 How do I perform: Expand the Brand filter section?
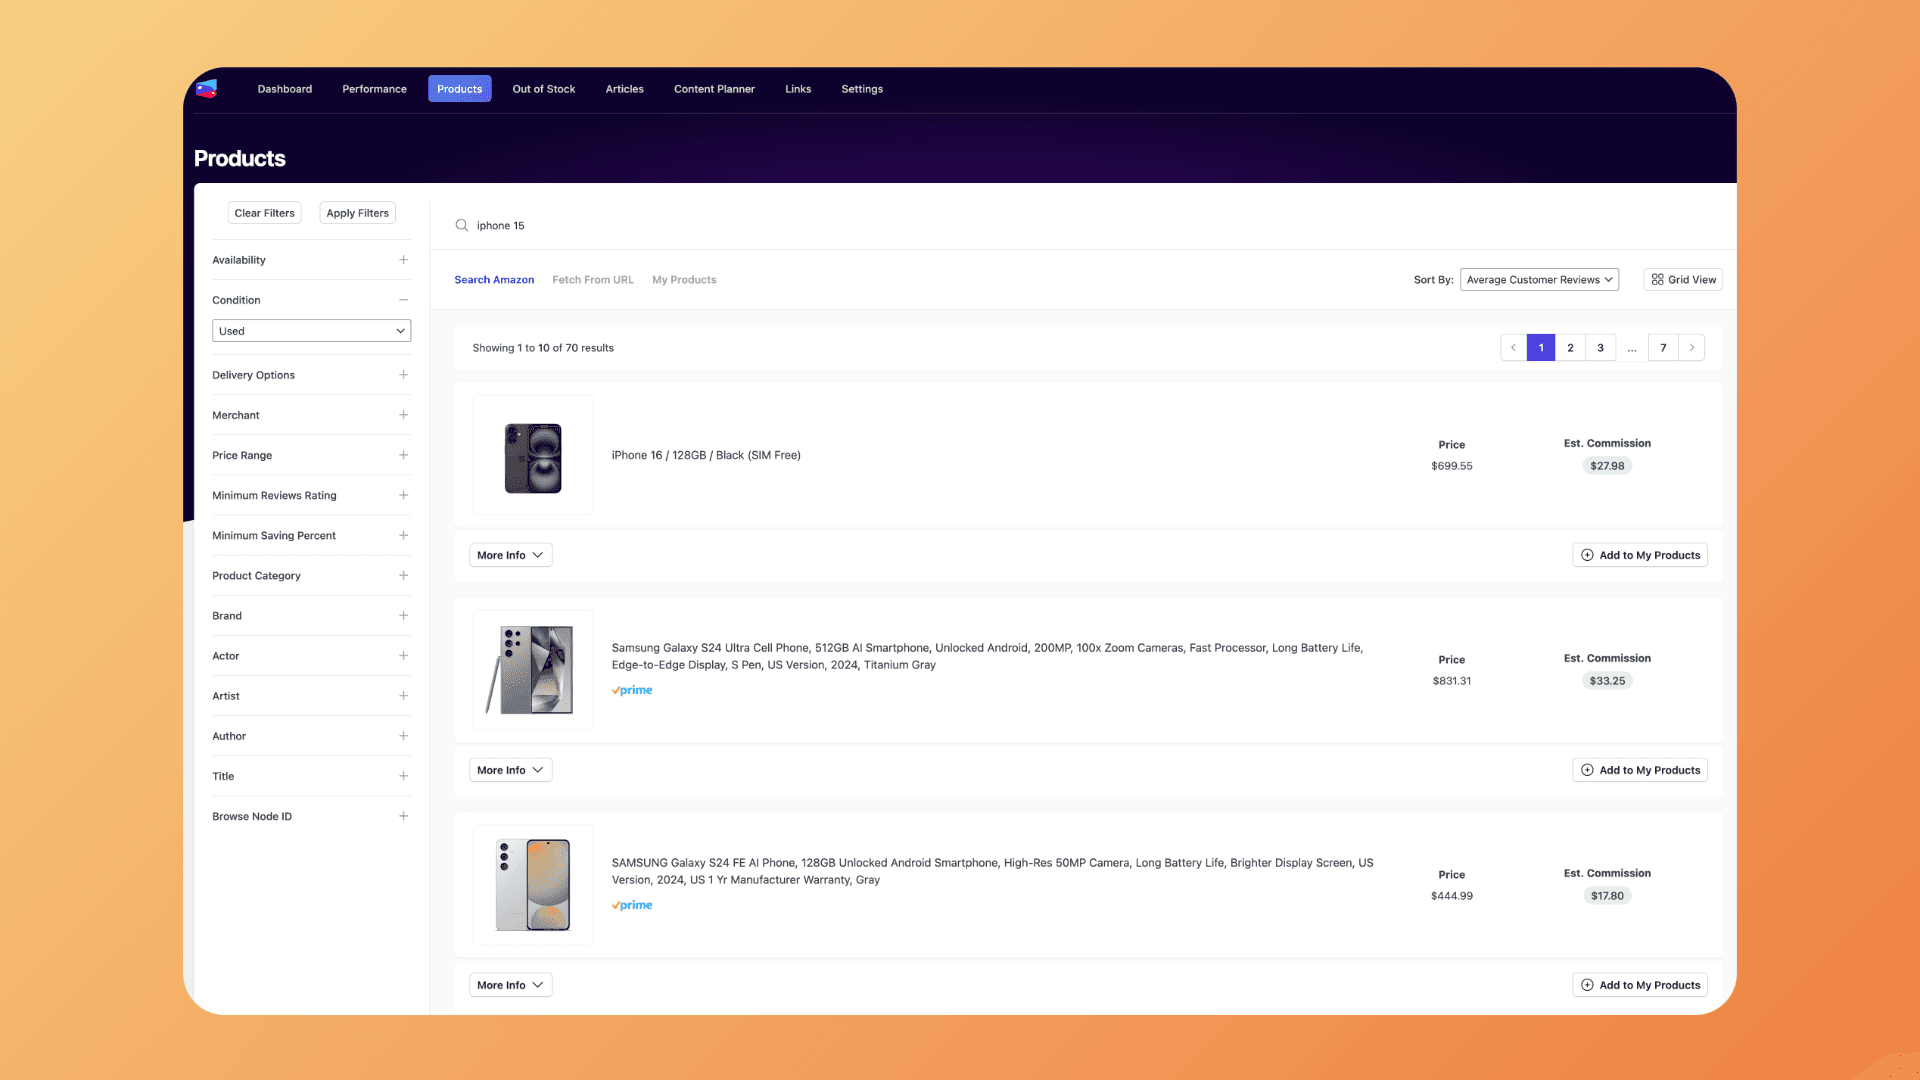pyautogui.click(x=403, y=615)
